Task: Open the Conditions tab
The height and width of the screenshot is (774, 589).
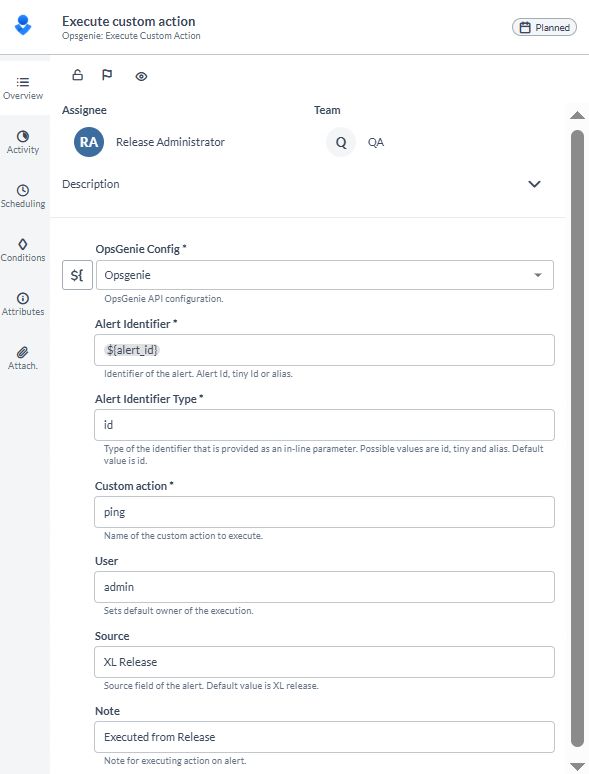Action: click(x=23, y=251)
